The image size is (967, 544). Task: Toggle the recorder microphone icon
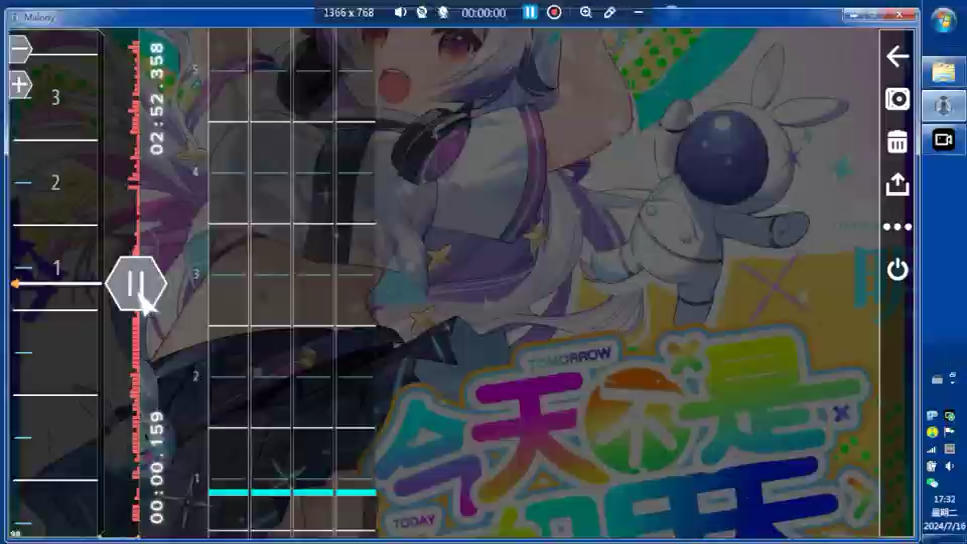(443, 12)
